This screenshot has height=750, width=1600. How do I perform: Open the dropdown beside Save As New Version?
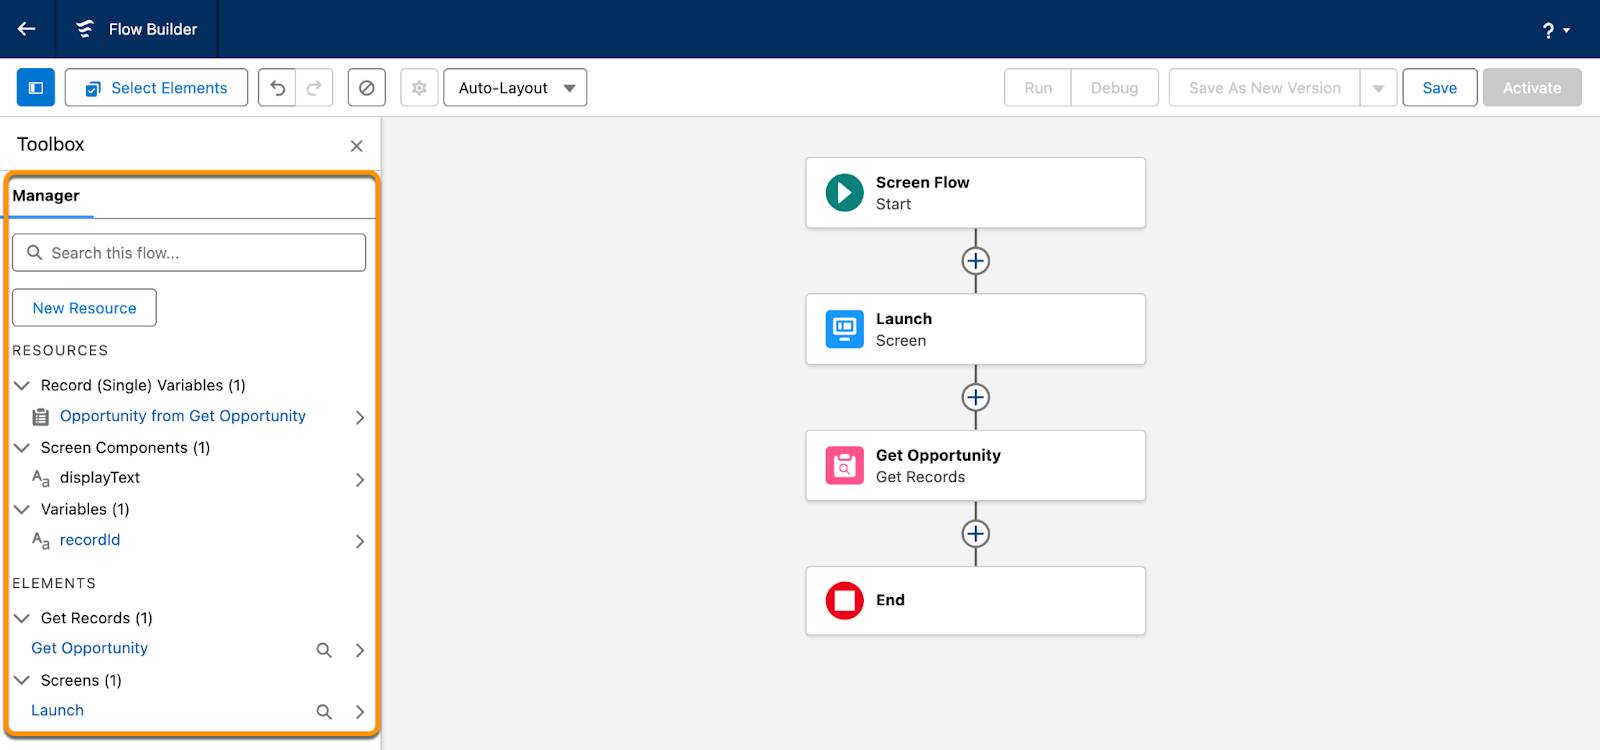(1378, 88)
